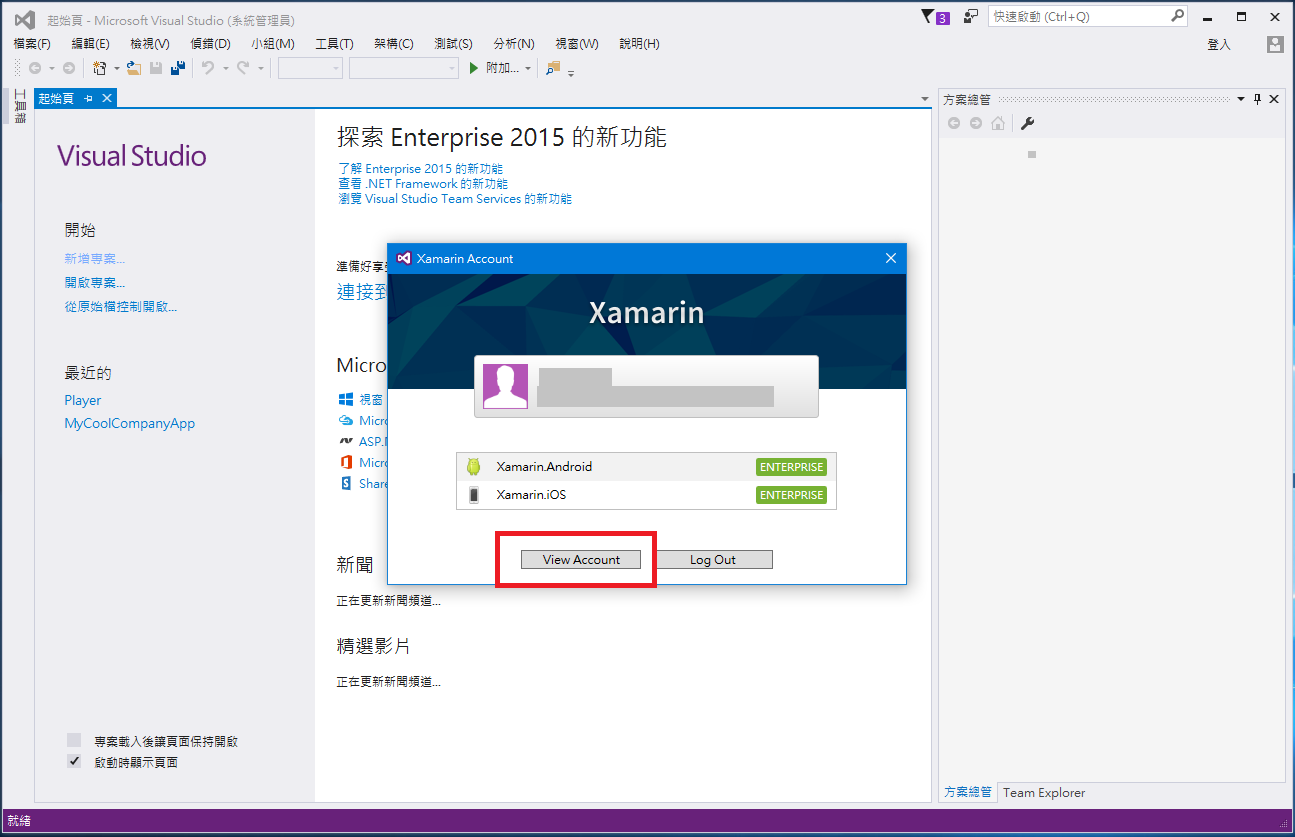Open Solution Explorer Properties wrench icon

pyautogui.click(x=1027, y=123)
